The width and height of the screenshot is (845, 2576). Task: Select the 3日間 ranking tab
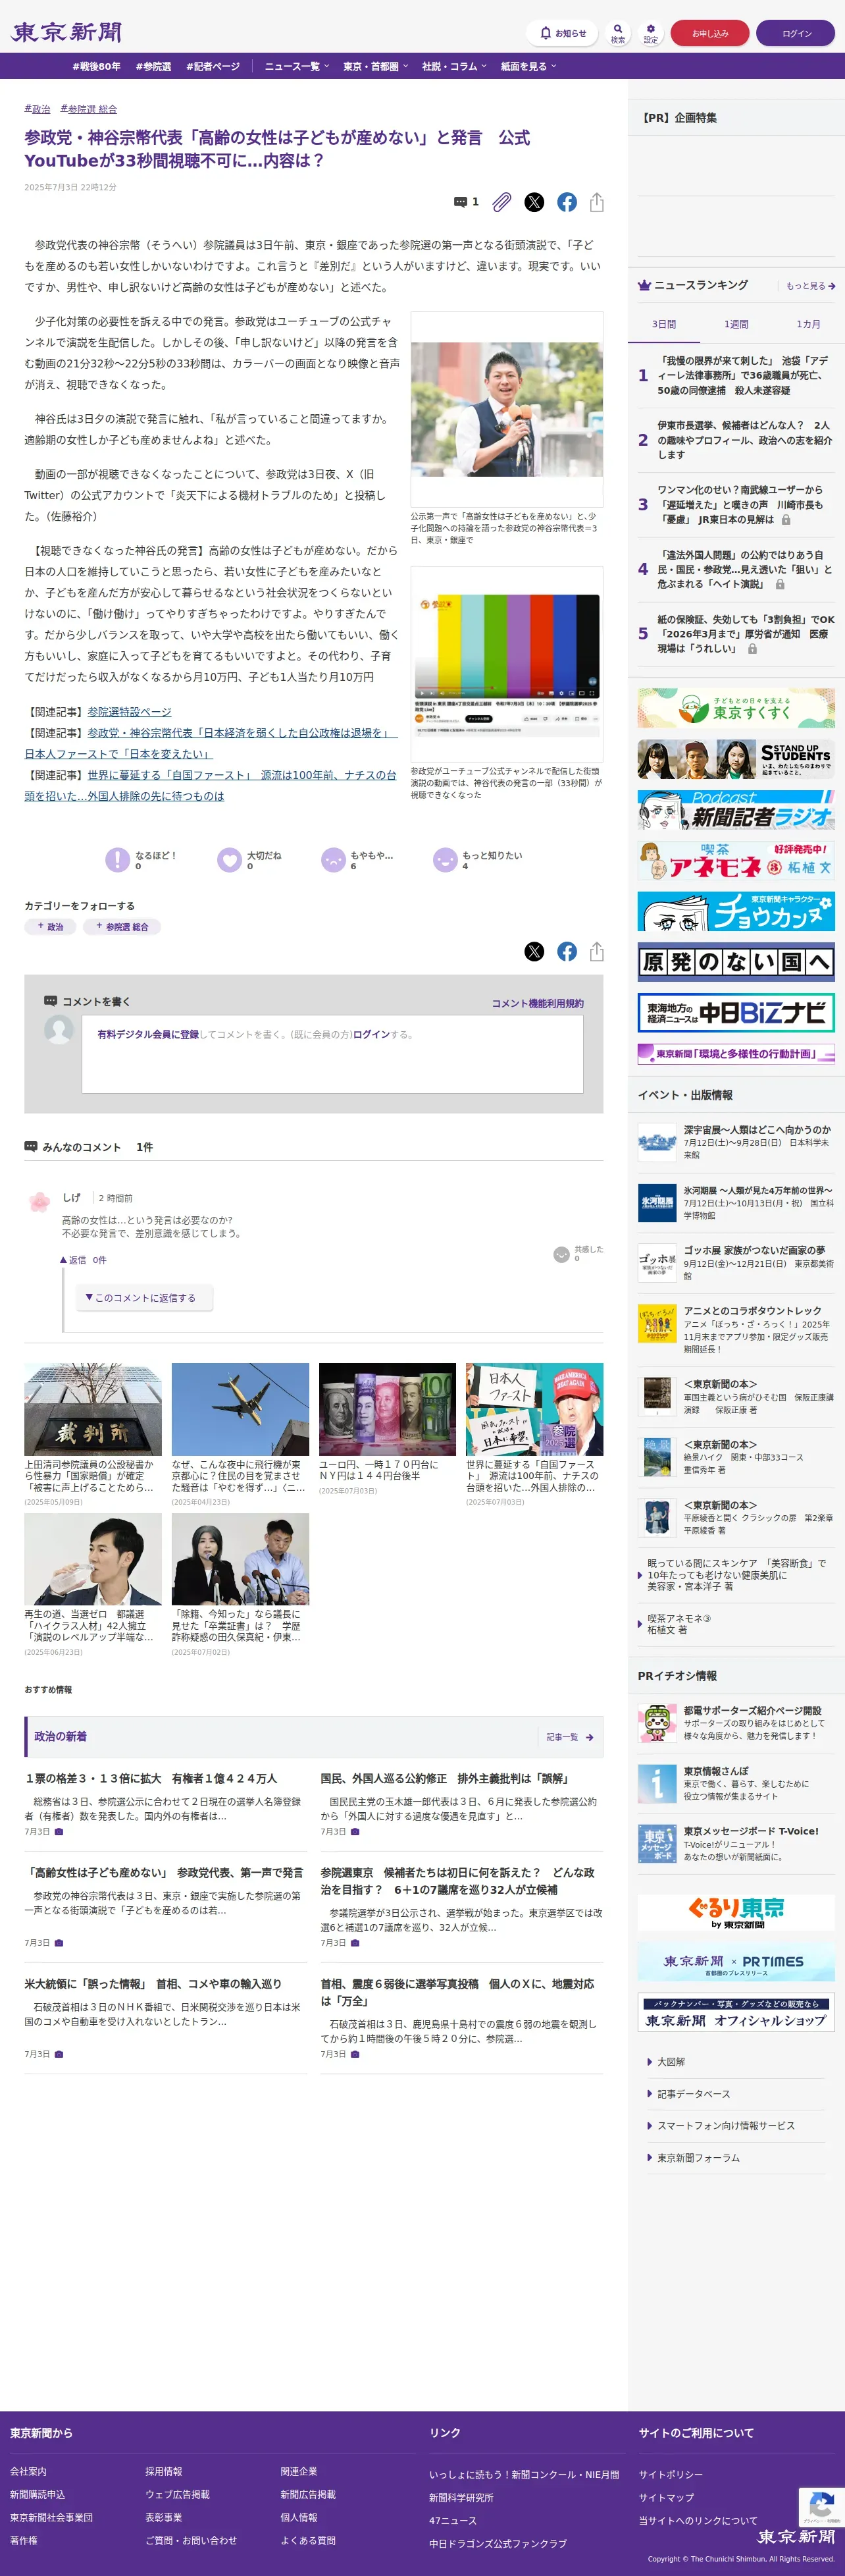[x=664, y=324]
